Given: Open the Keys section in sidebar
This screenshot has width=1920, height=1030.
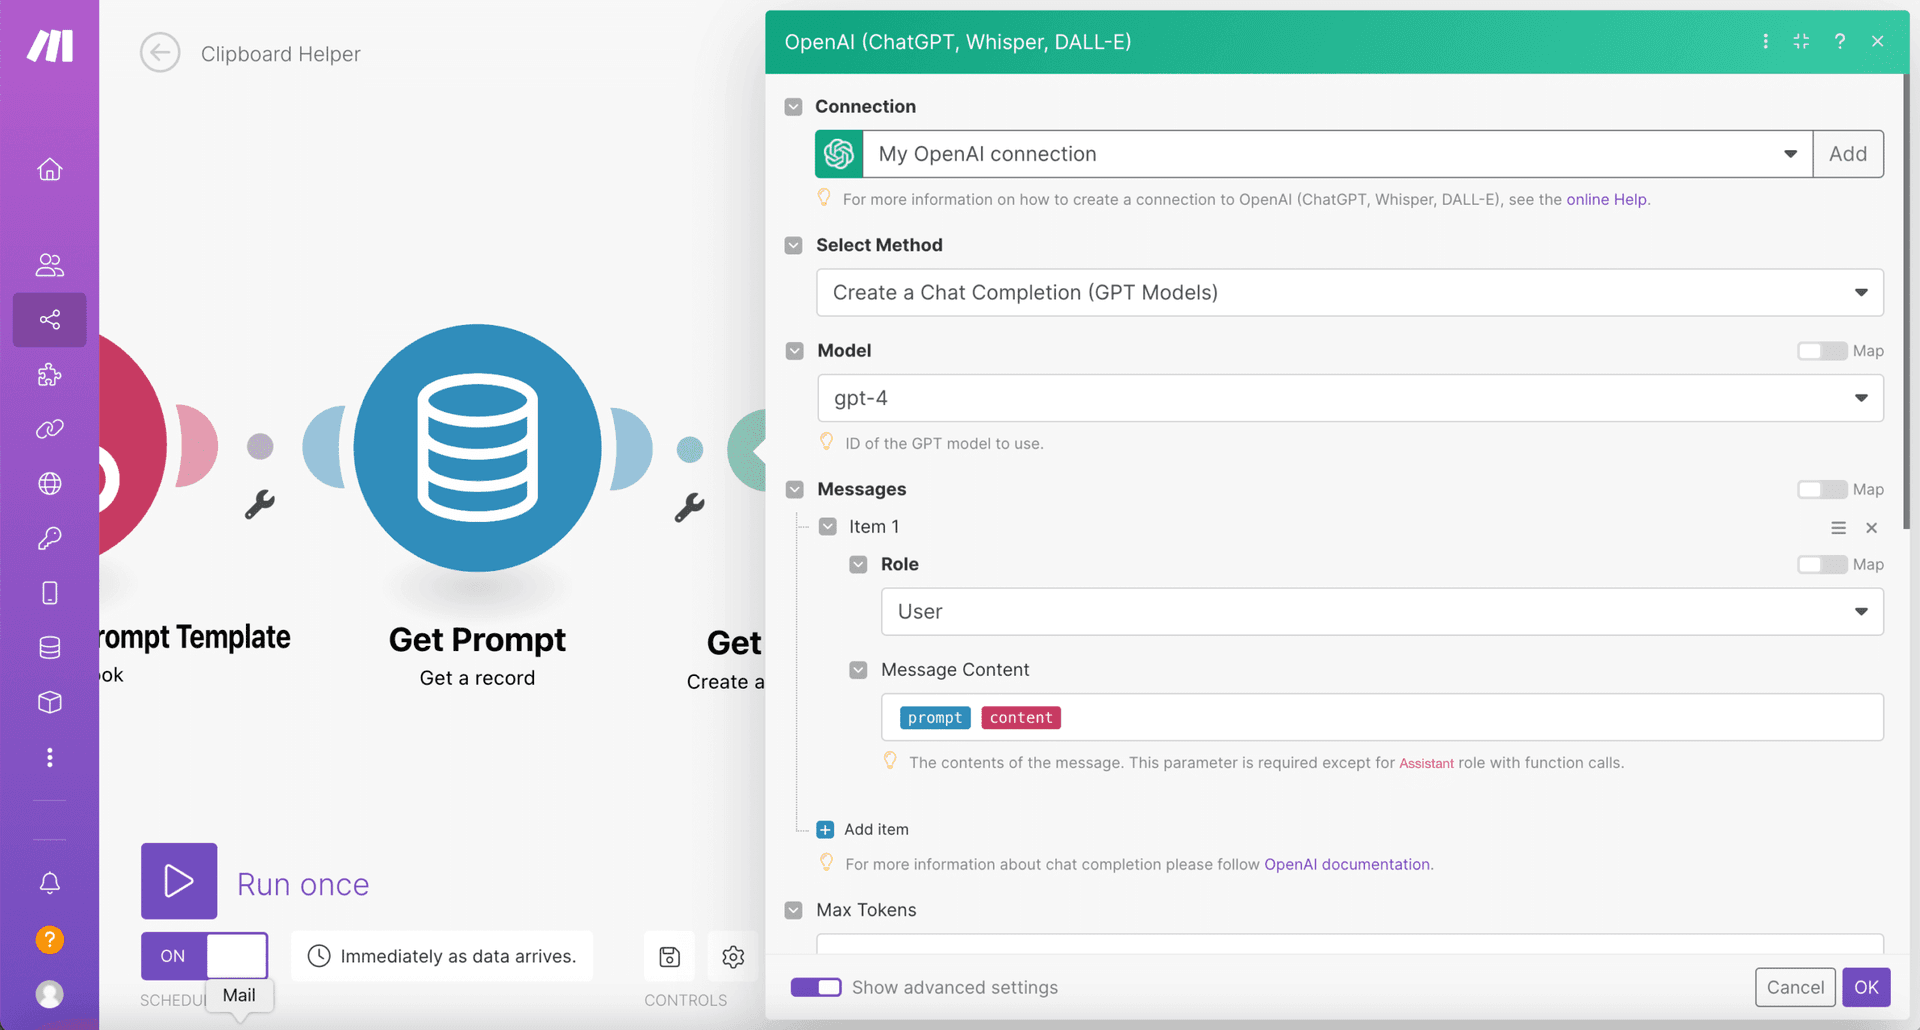Looking at the screenshot, I should click(50, 538).
